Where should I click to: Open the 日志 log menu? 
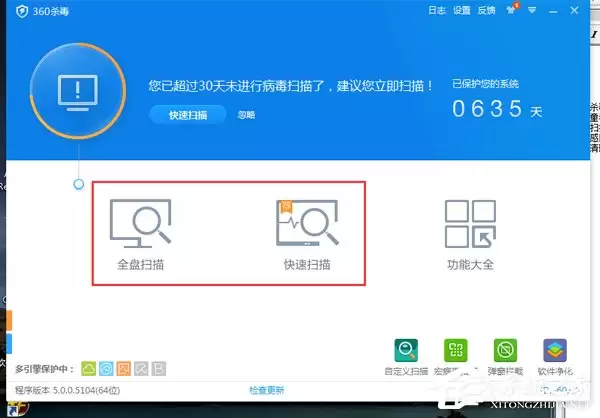coord(437,11)
